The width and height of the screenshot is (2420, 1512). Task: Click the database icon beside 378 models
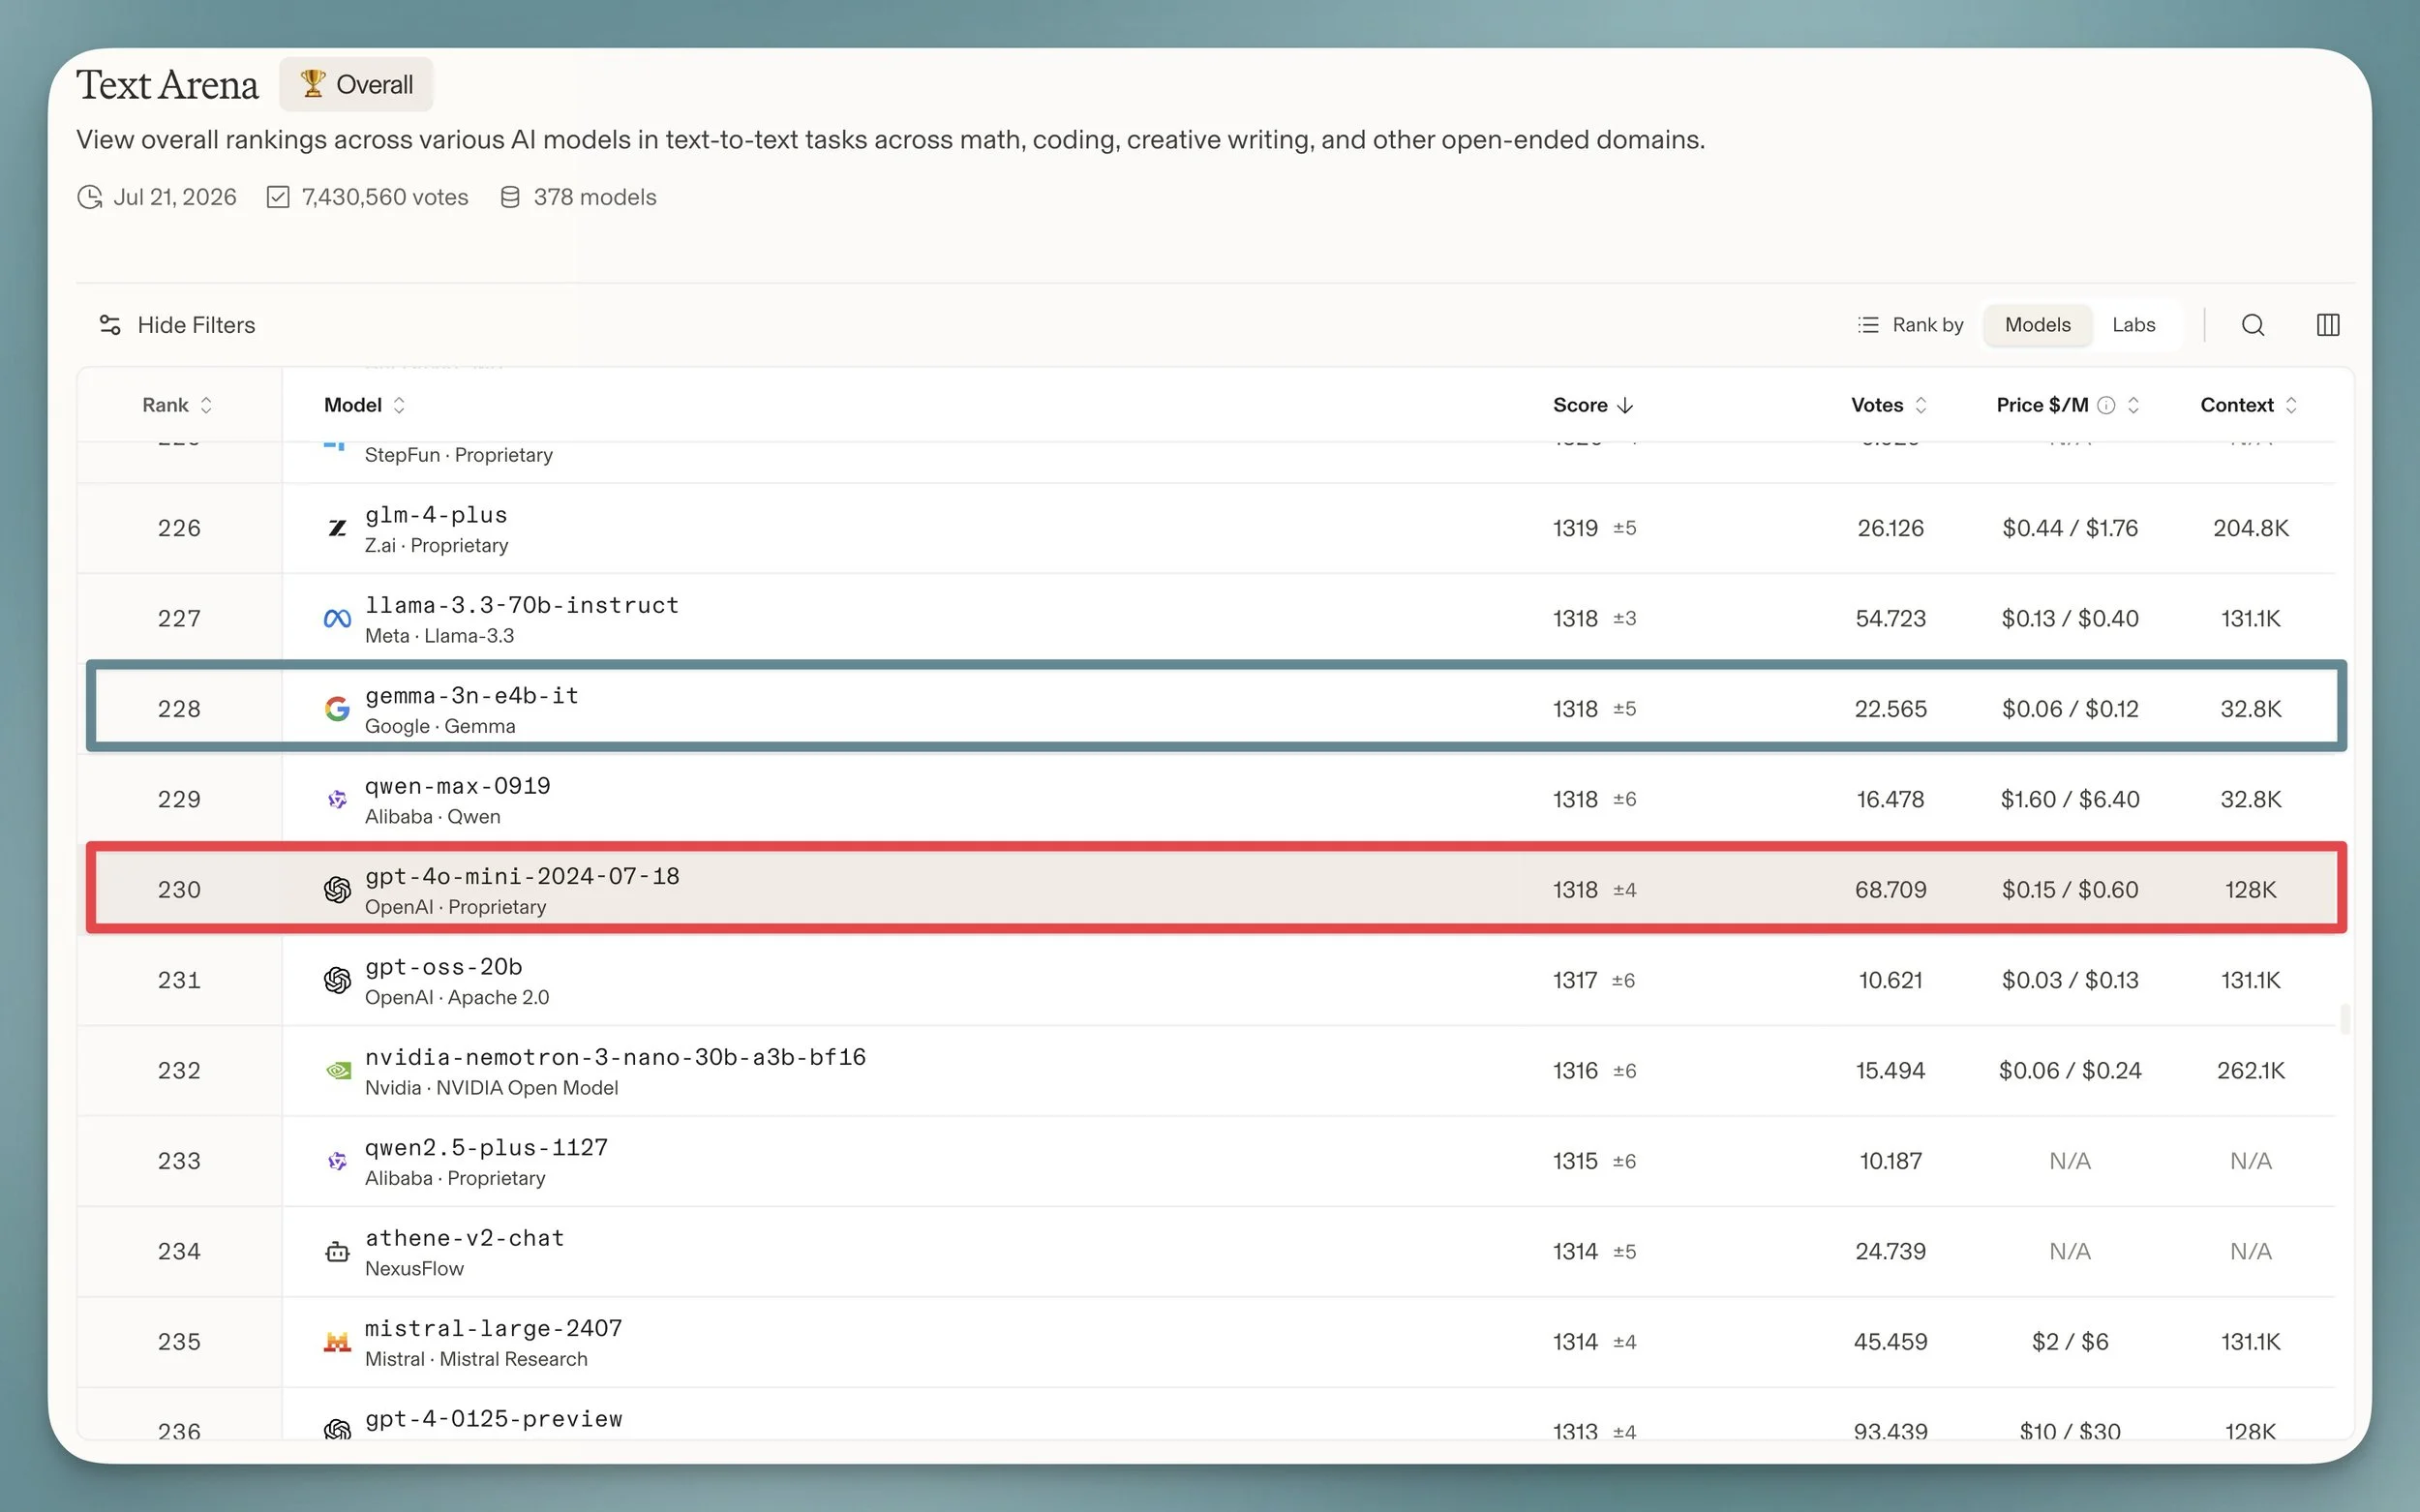510,197
